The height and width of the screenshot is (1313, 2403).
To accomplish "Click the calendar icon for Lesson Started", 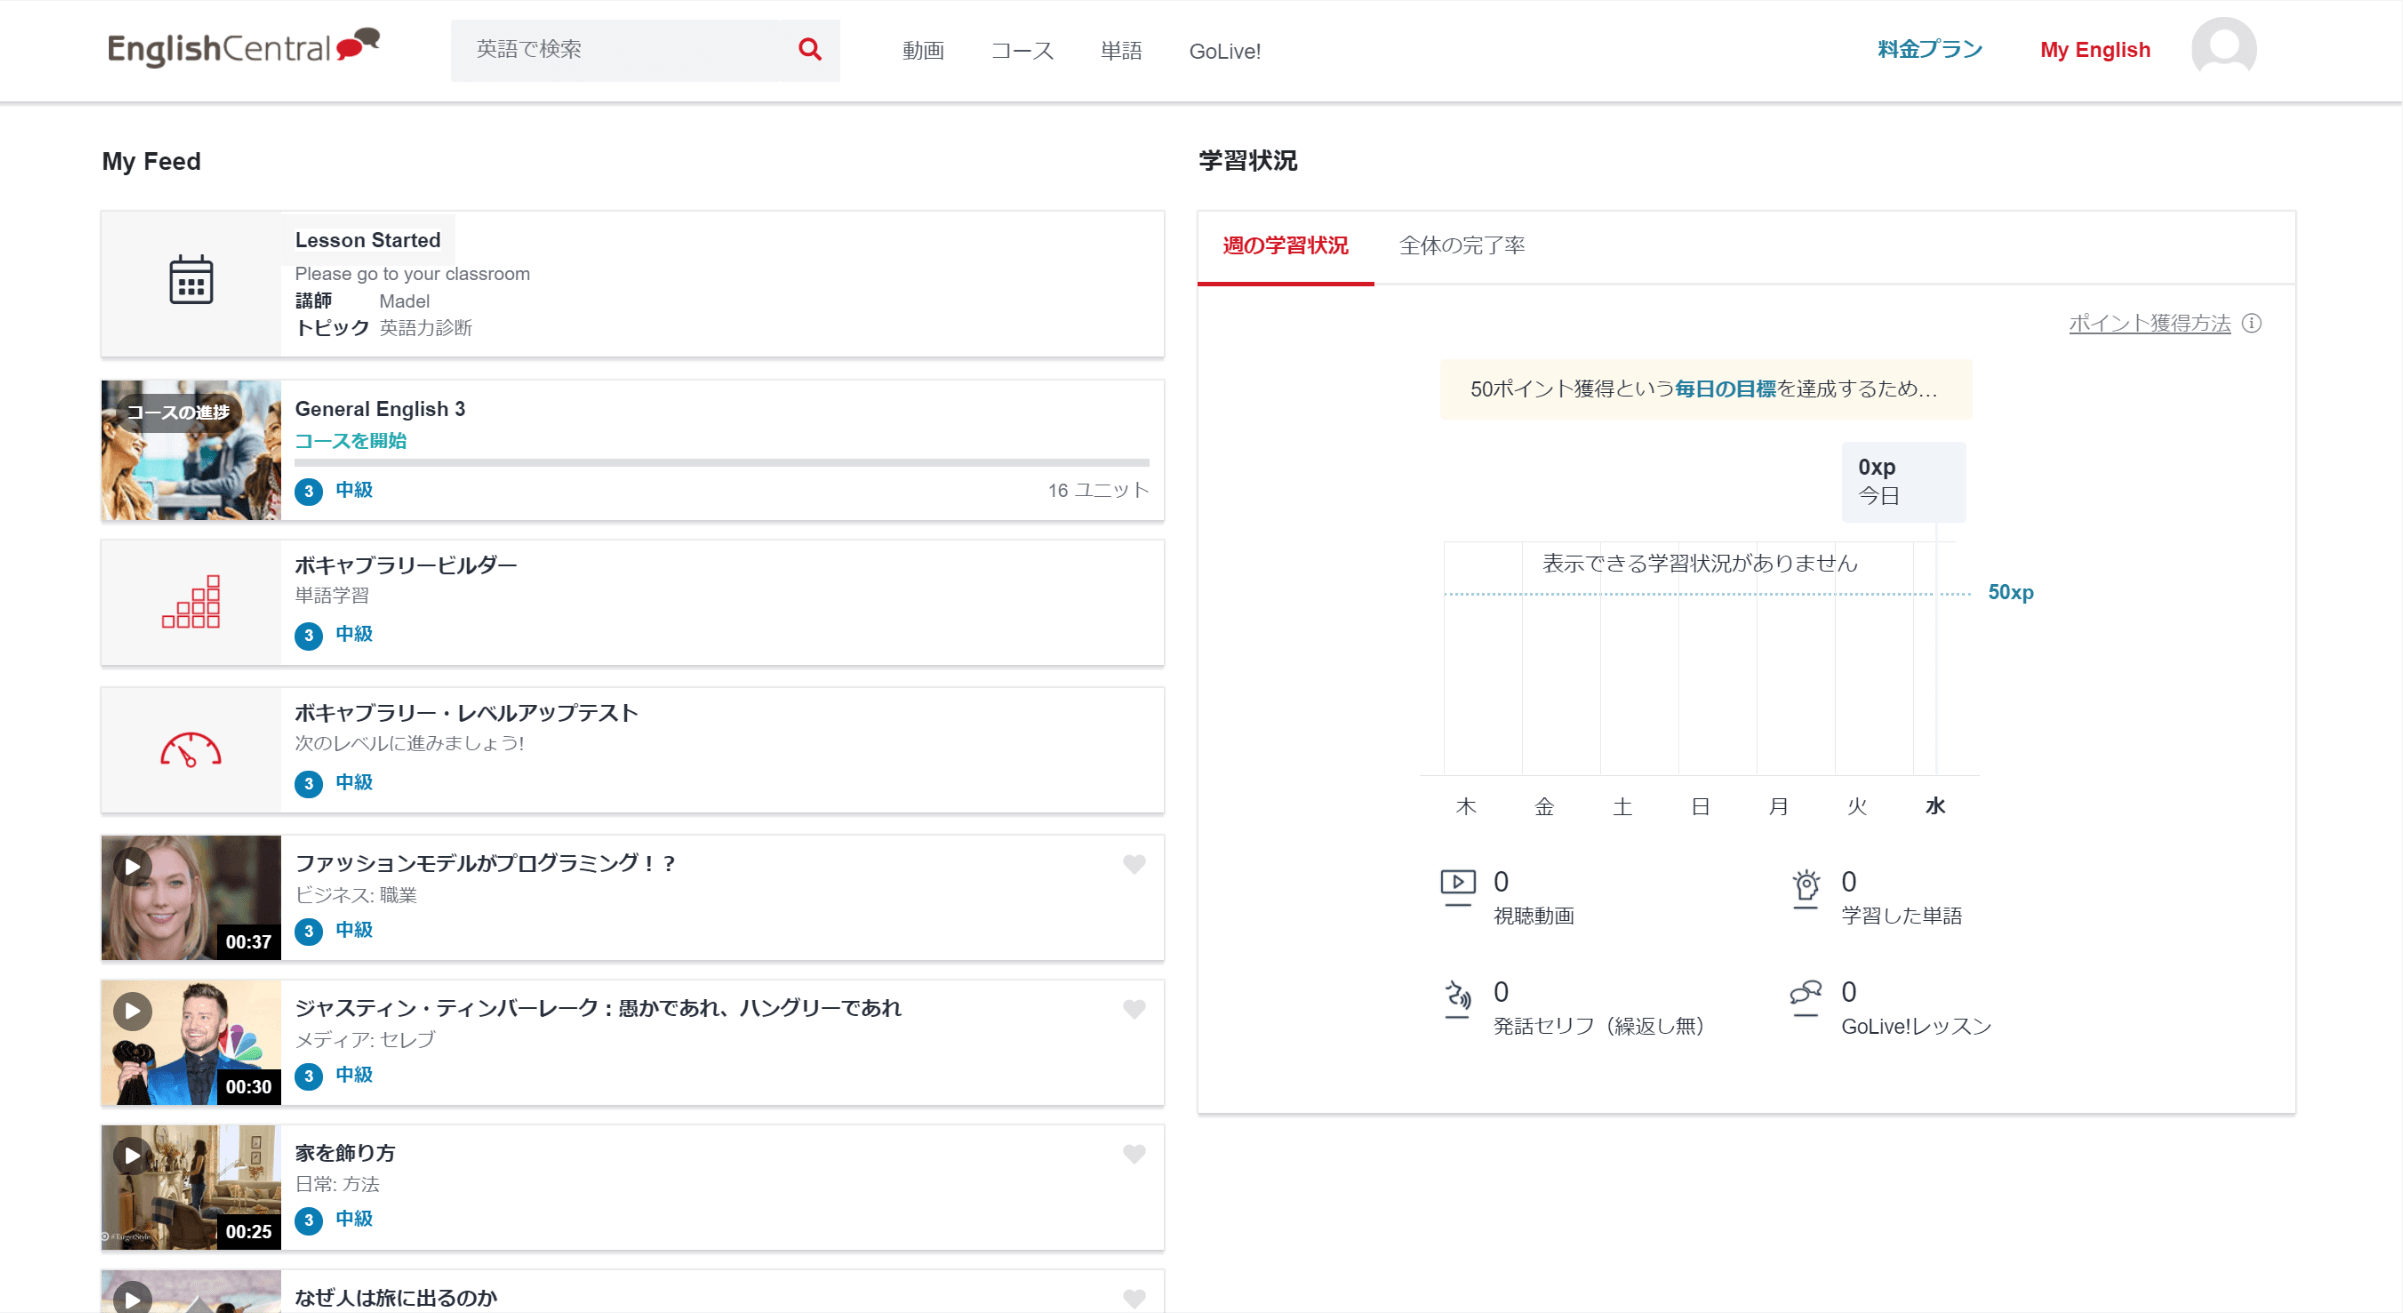I will coord(190,280).
